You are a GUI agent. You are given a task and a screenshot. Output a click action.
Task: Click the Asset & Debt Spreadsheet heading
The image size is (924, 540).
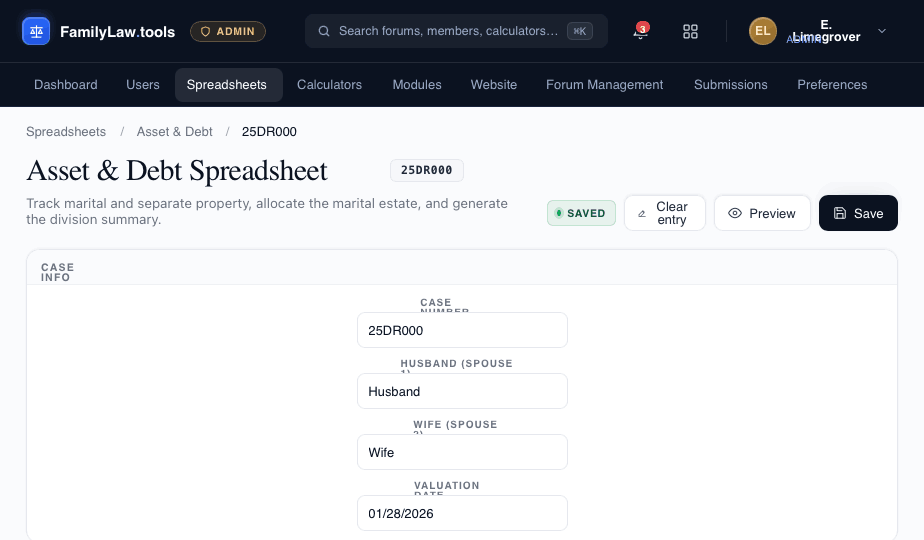click(x=177, y=170)
